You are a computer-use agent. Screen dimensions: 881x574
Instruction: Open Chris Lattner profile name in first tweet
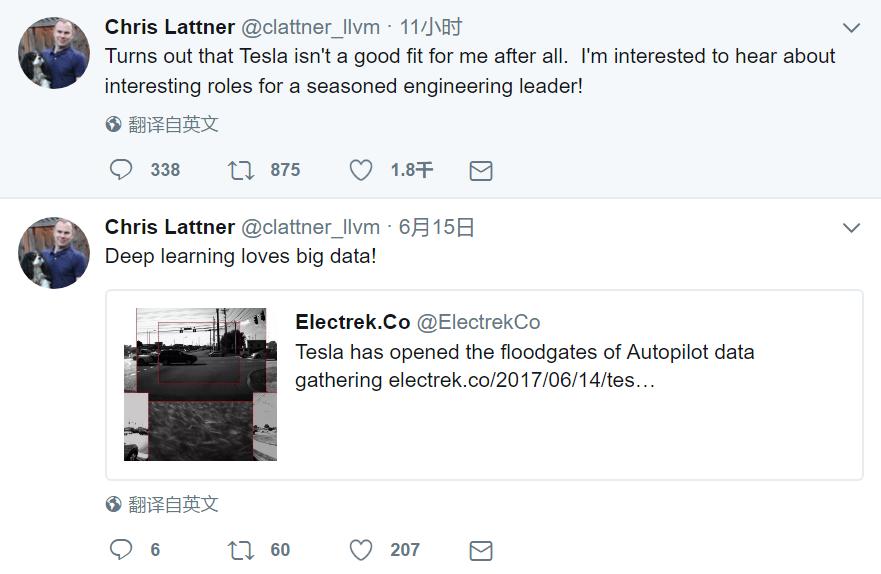[x=170, y=27]
